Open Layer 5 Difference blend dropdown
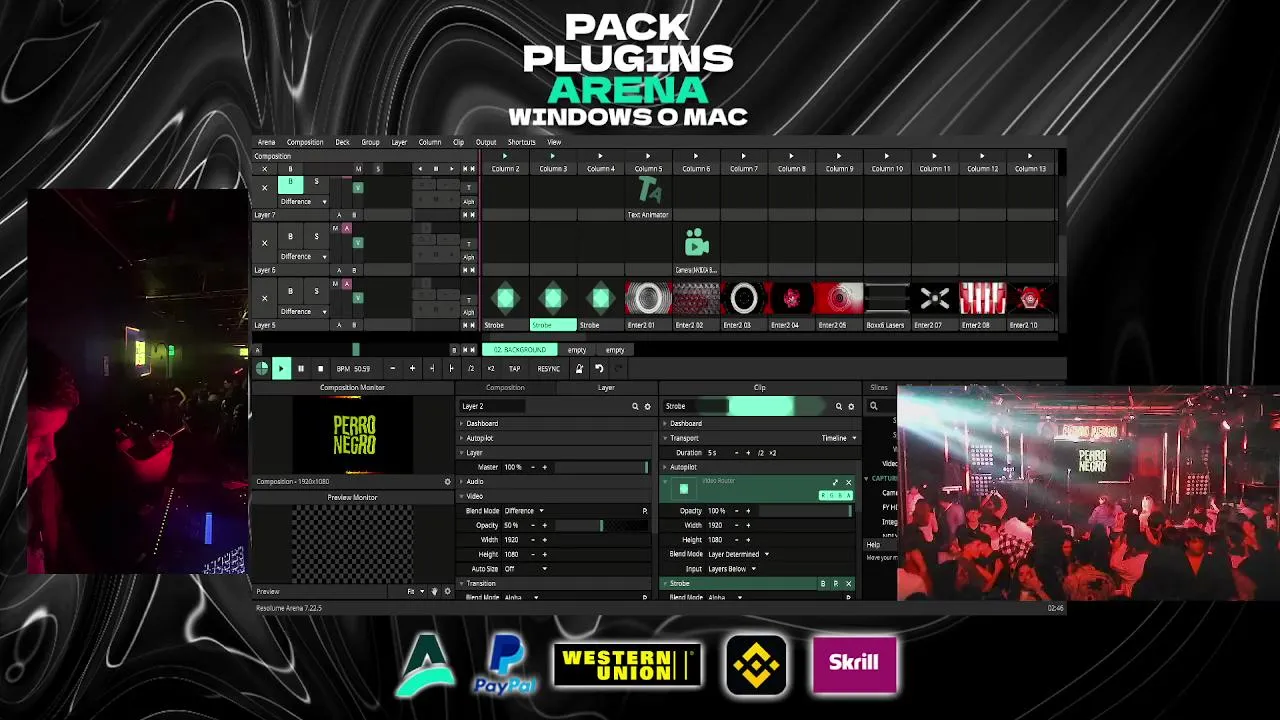Viewport: 1280px width, 720px height. tap(303, 312)
